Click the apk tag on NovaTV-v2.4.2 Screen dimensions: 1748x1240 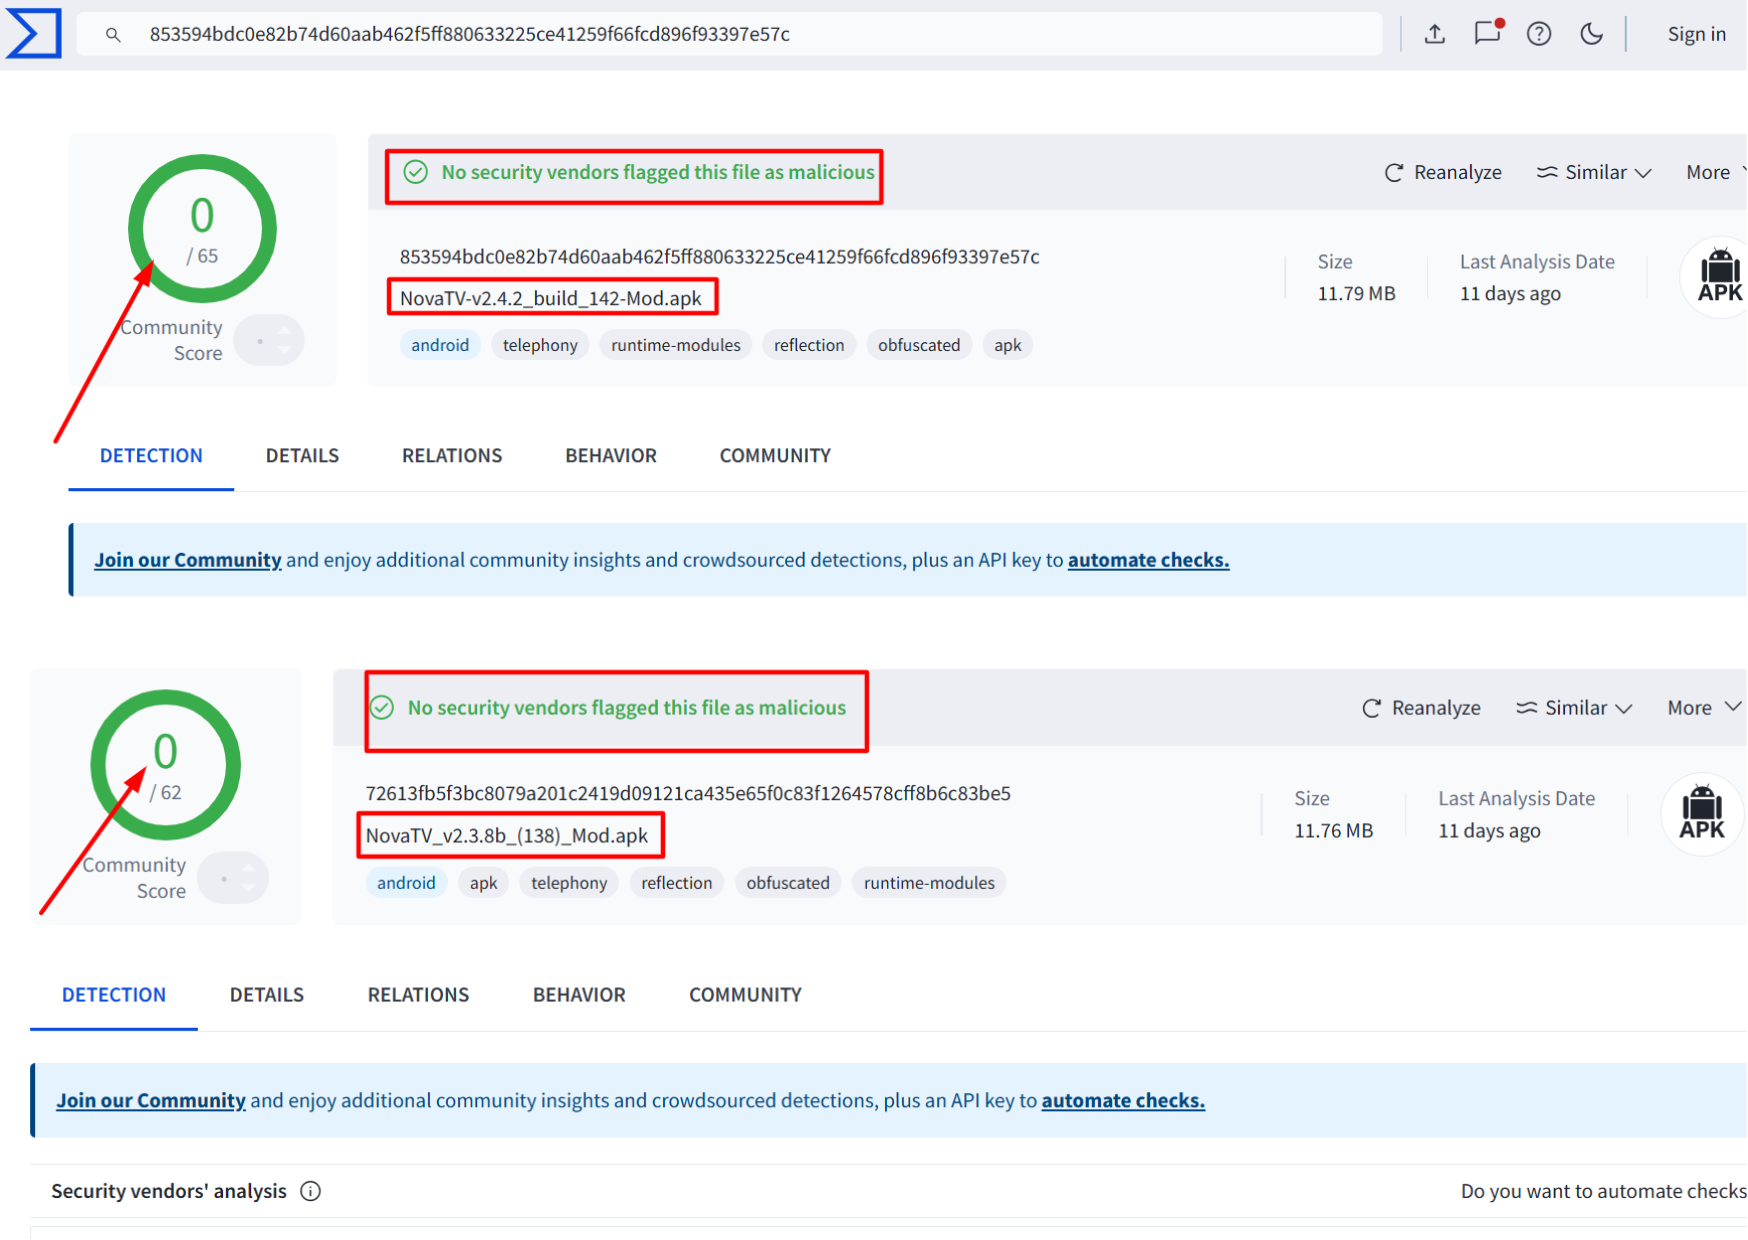[1007, 345]
